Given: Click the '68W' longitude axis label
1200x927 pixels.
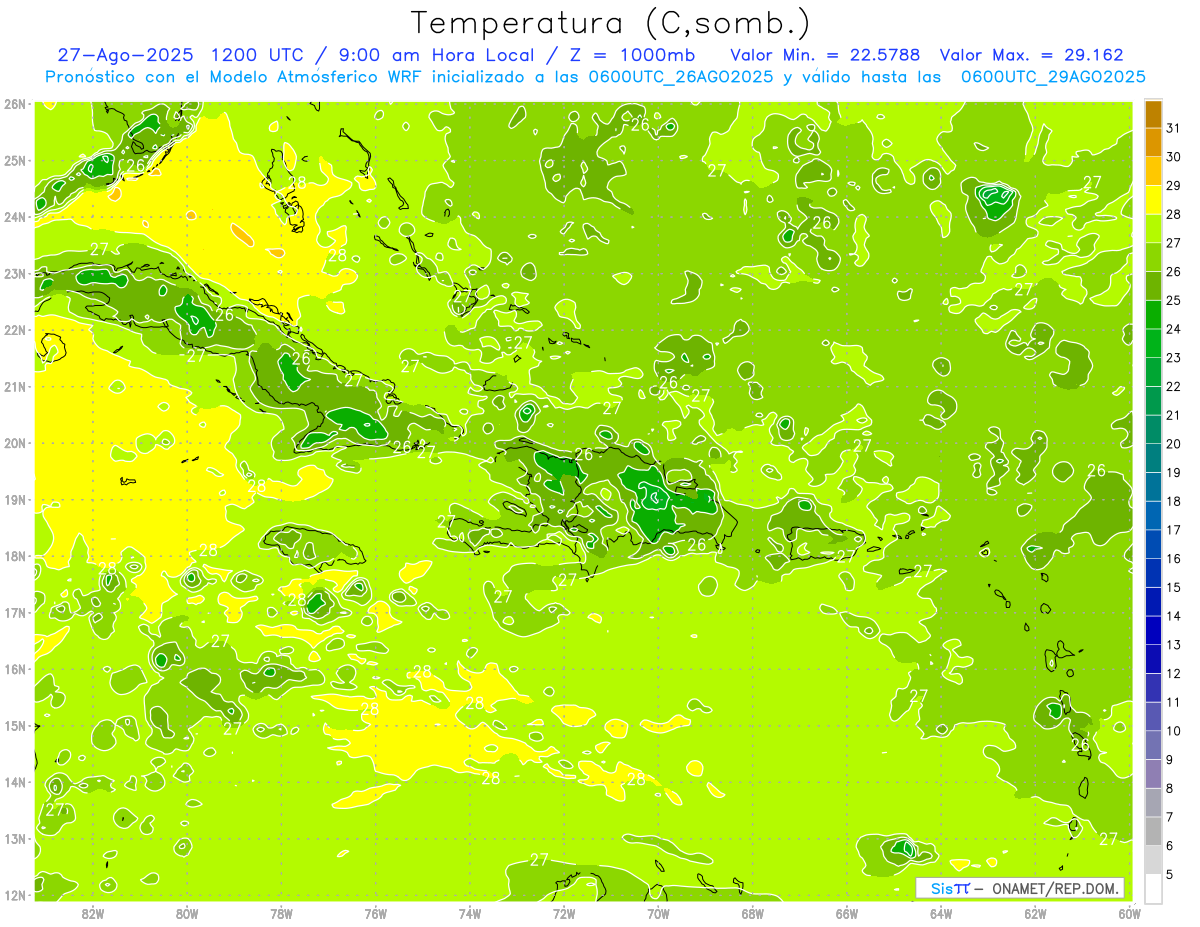Looking at the screenshot, I should click(752, 912).
